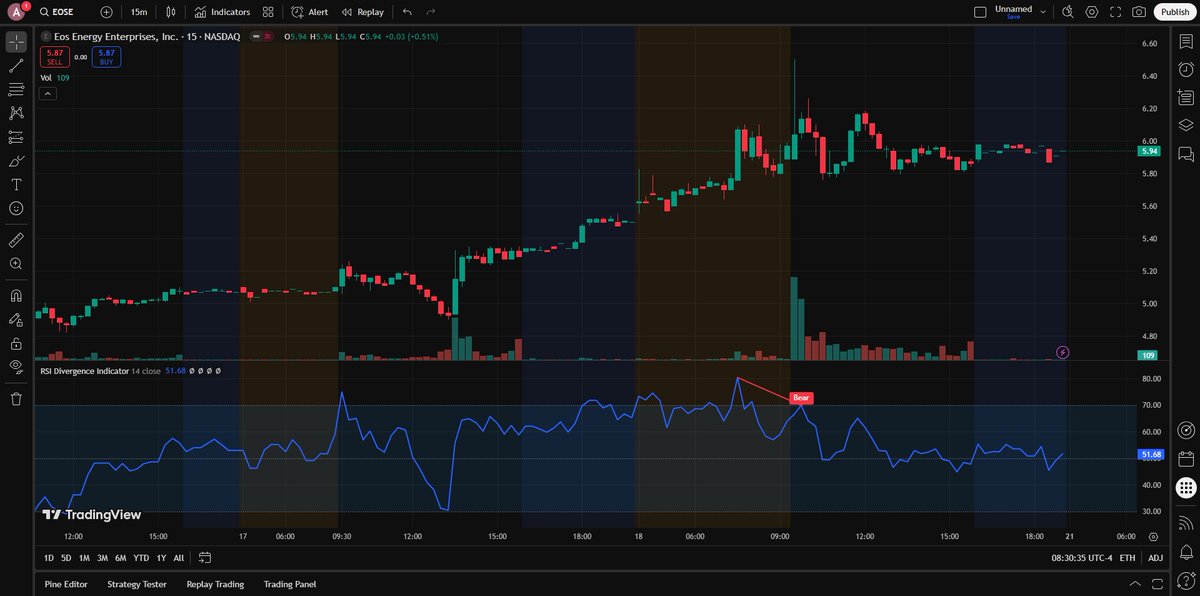Open the user profile avatar menu

click(x=16, y=12)
